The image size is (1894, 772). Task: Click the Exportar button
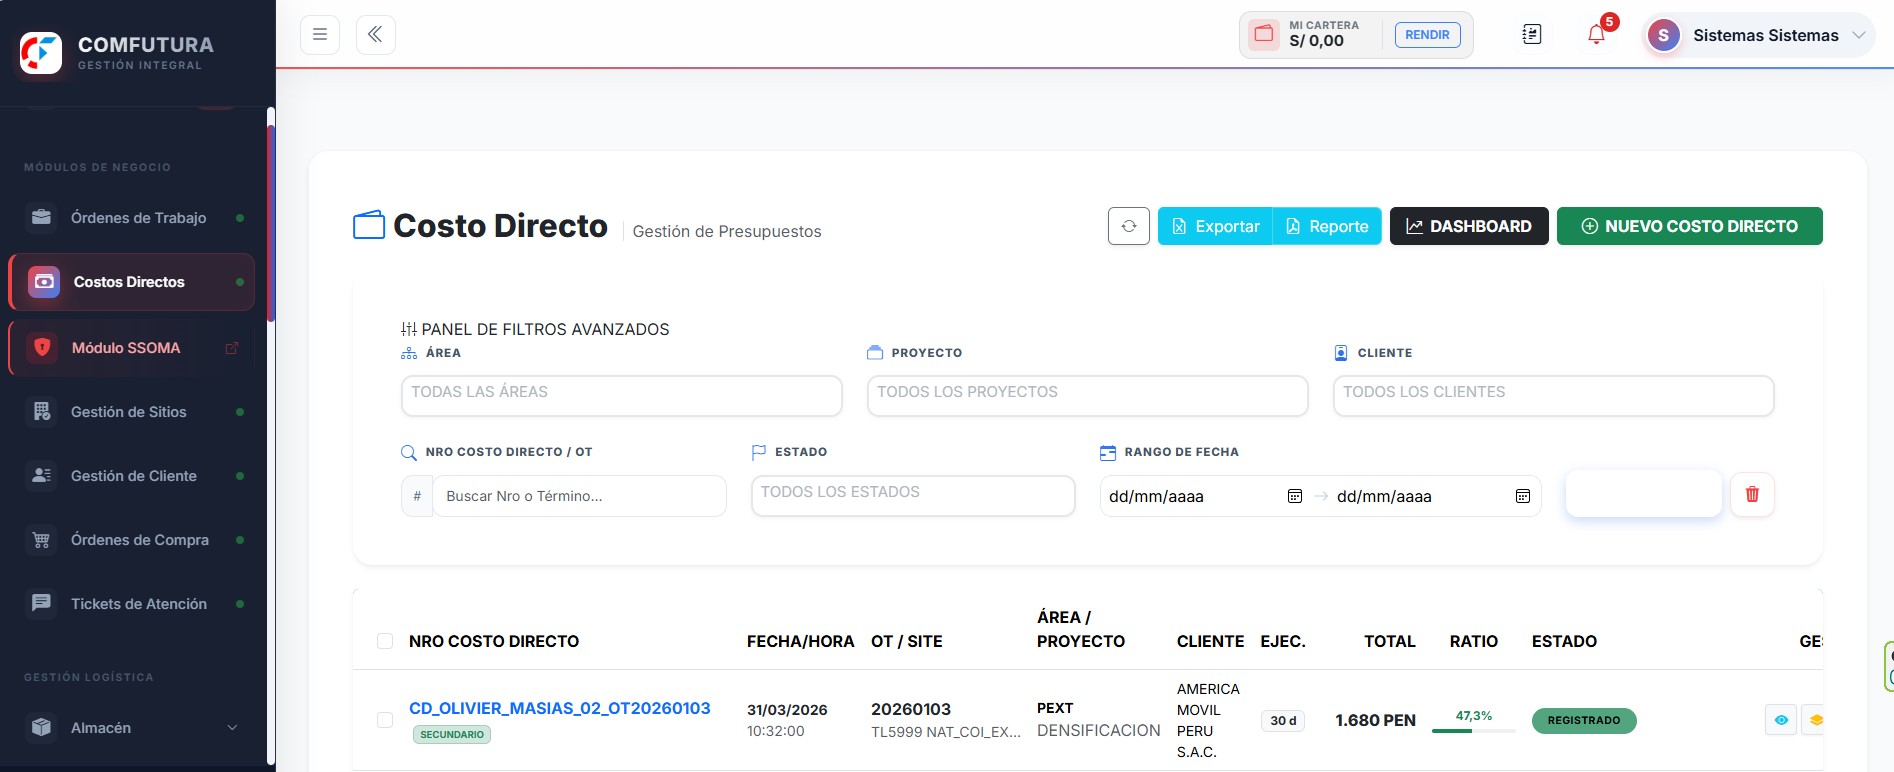(1215, 226)
